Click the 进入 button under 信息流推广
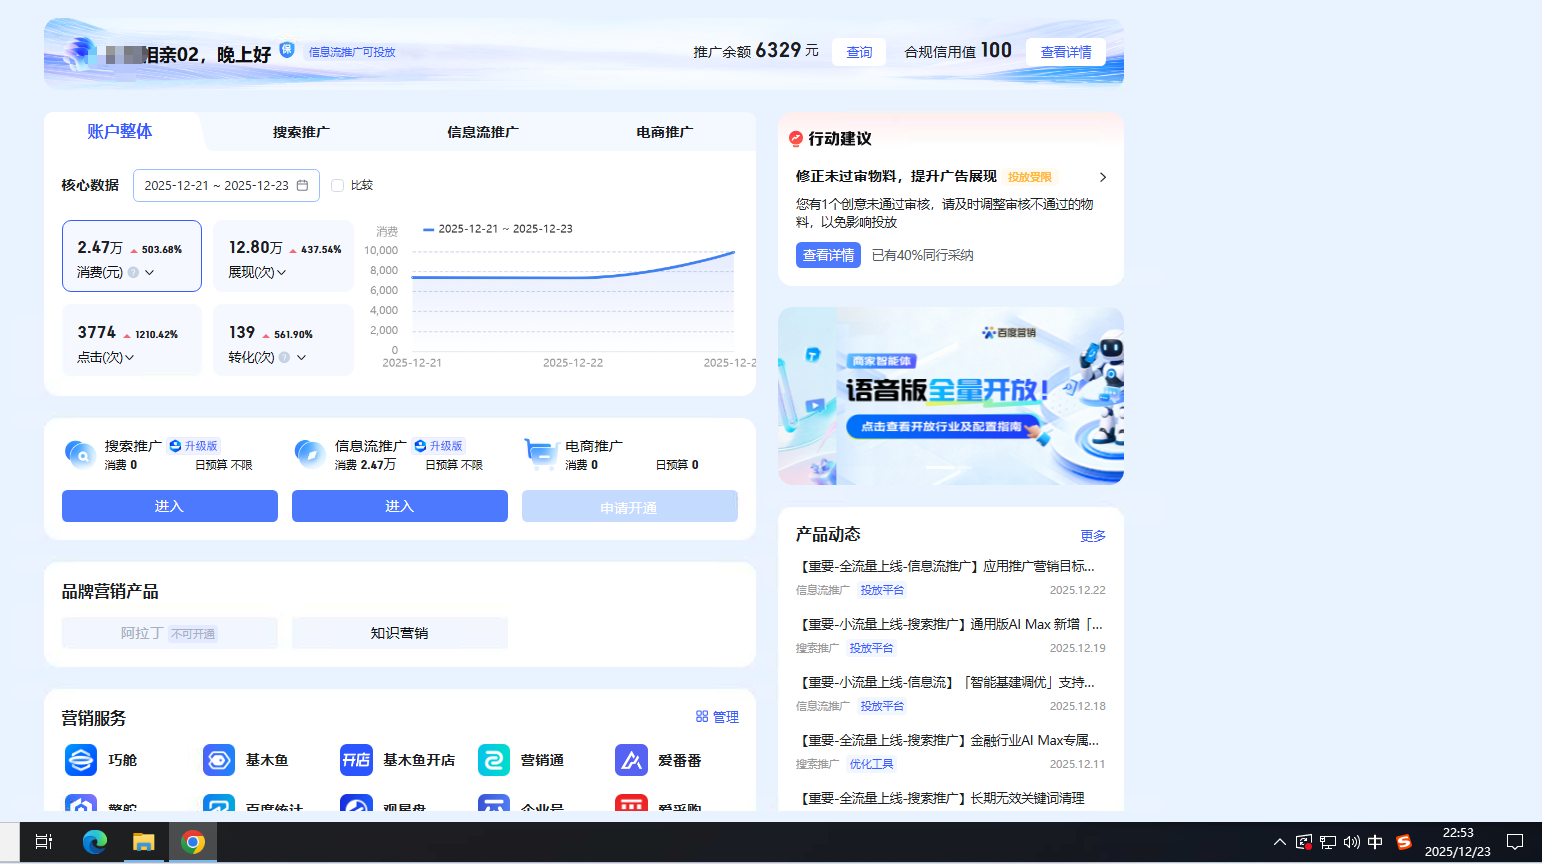 pos(399,506)
